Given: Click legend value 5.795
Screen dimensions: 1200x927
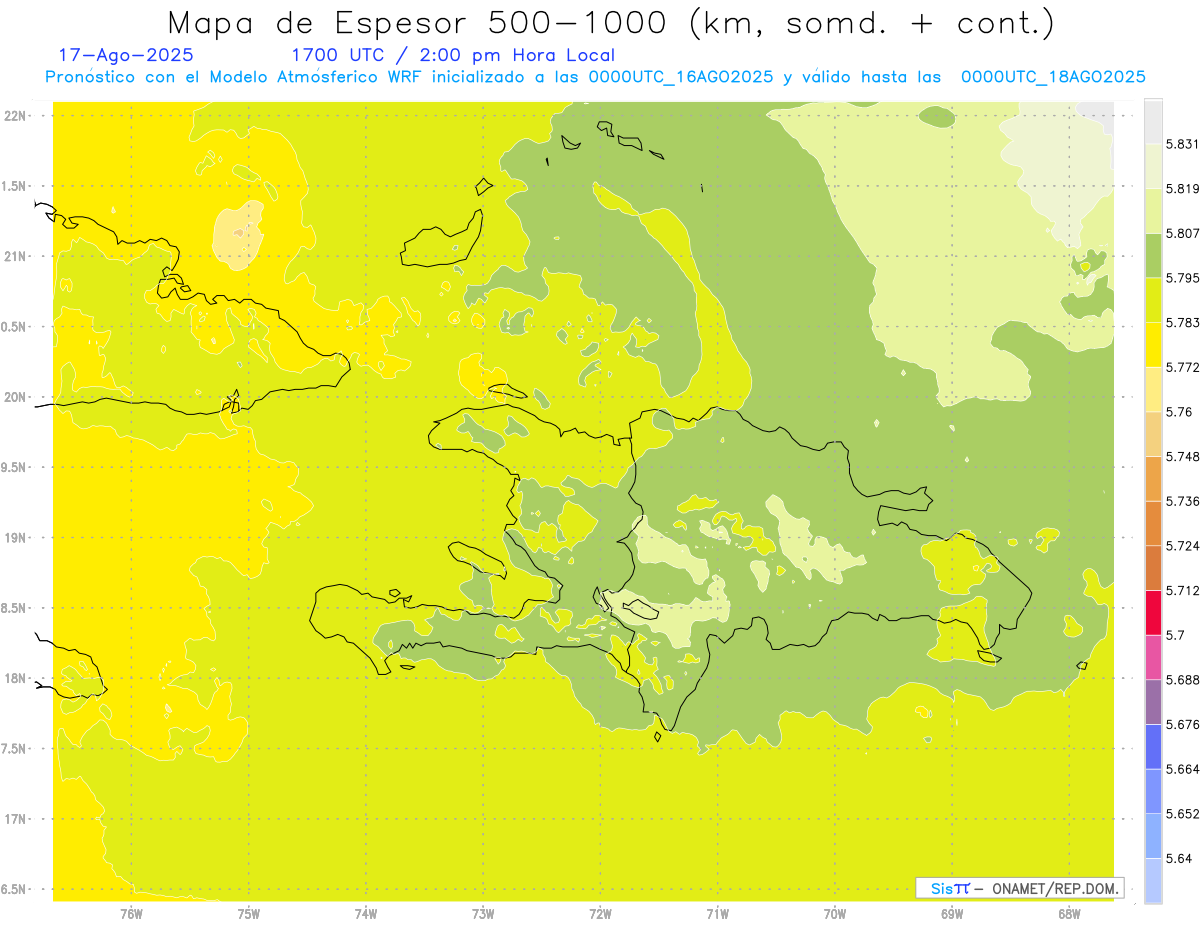Looking at the screenshot, I should click(1182, 278).
